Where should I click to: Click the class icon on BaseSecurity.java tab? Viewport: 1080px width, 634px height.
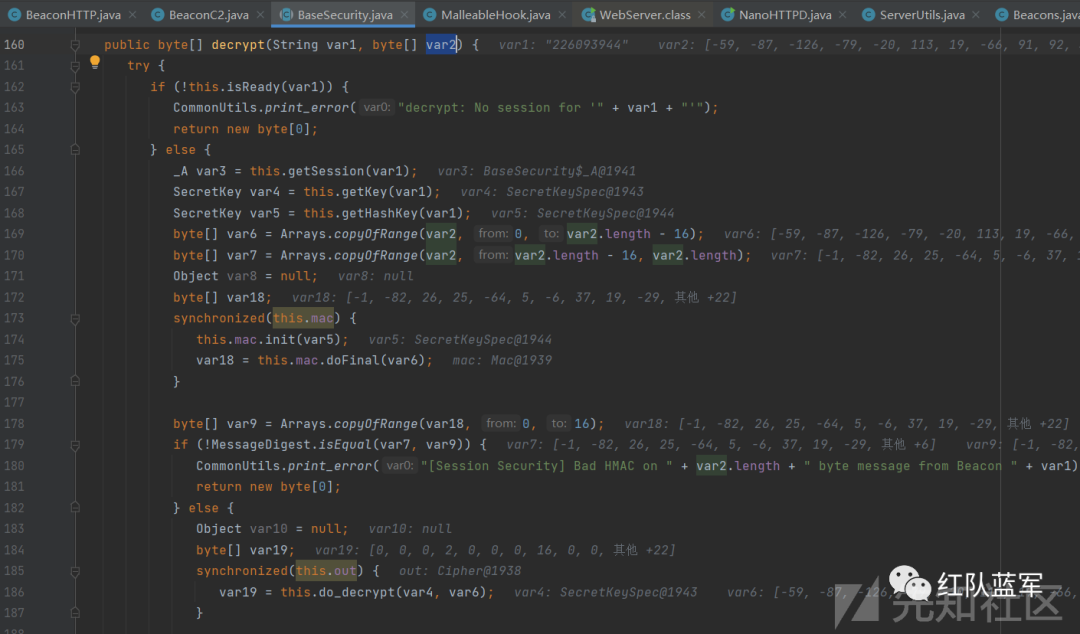286,14
